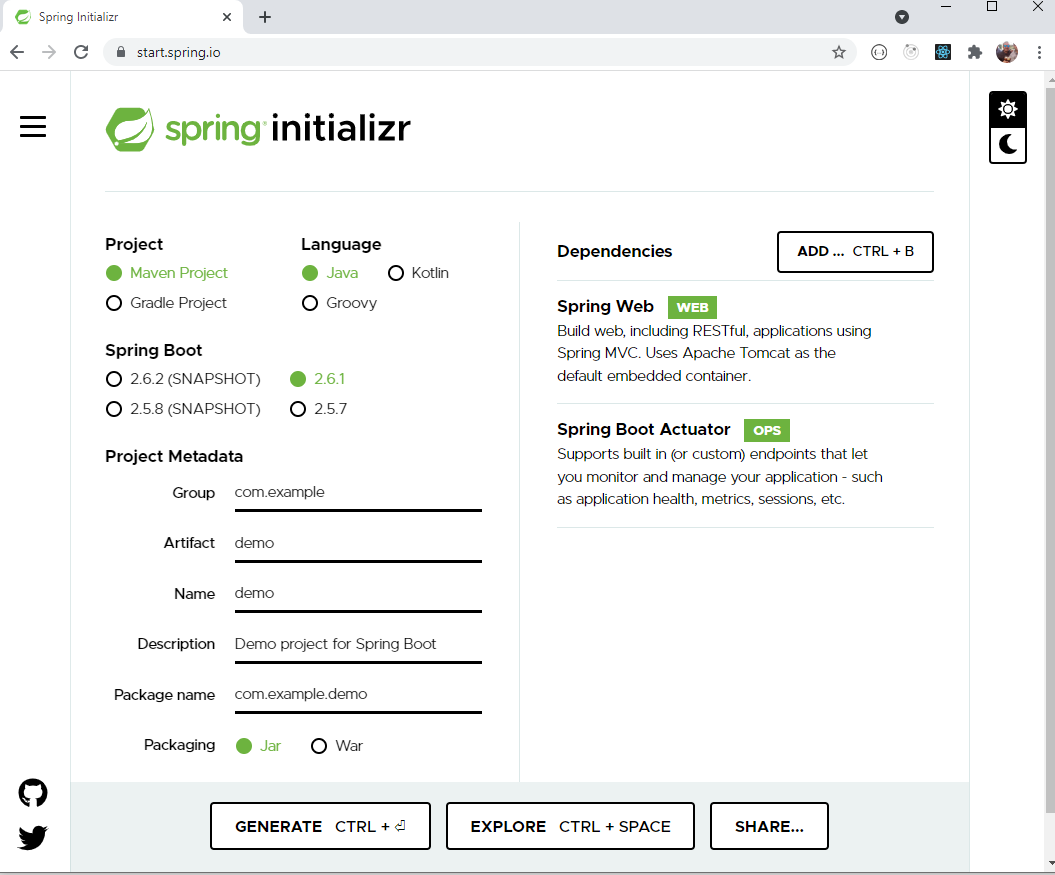Select Spring Boot 2.5.7

(318, 409)
